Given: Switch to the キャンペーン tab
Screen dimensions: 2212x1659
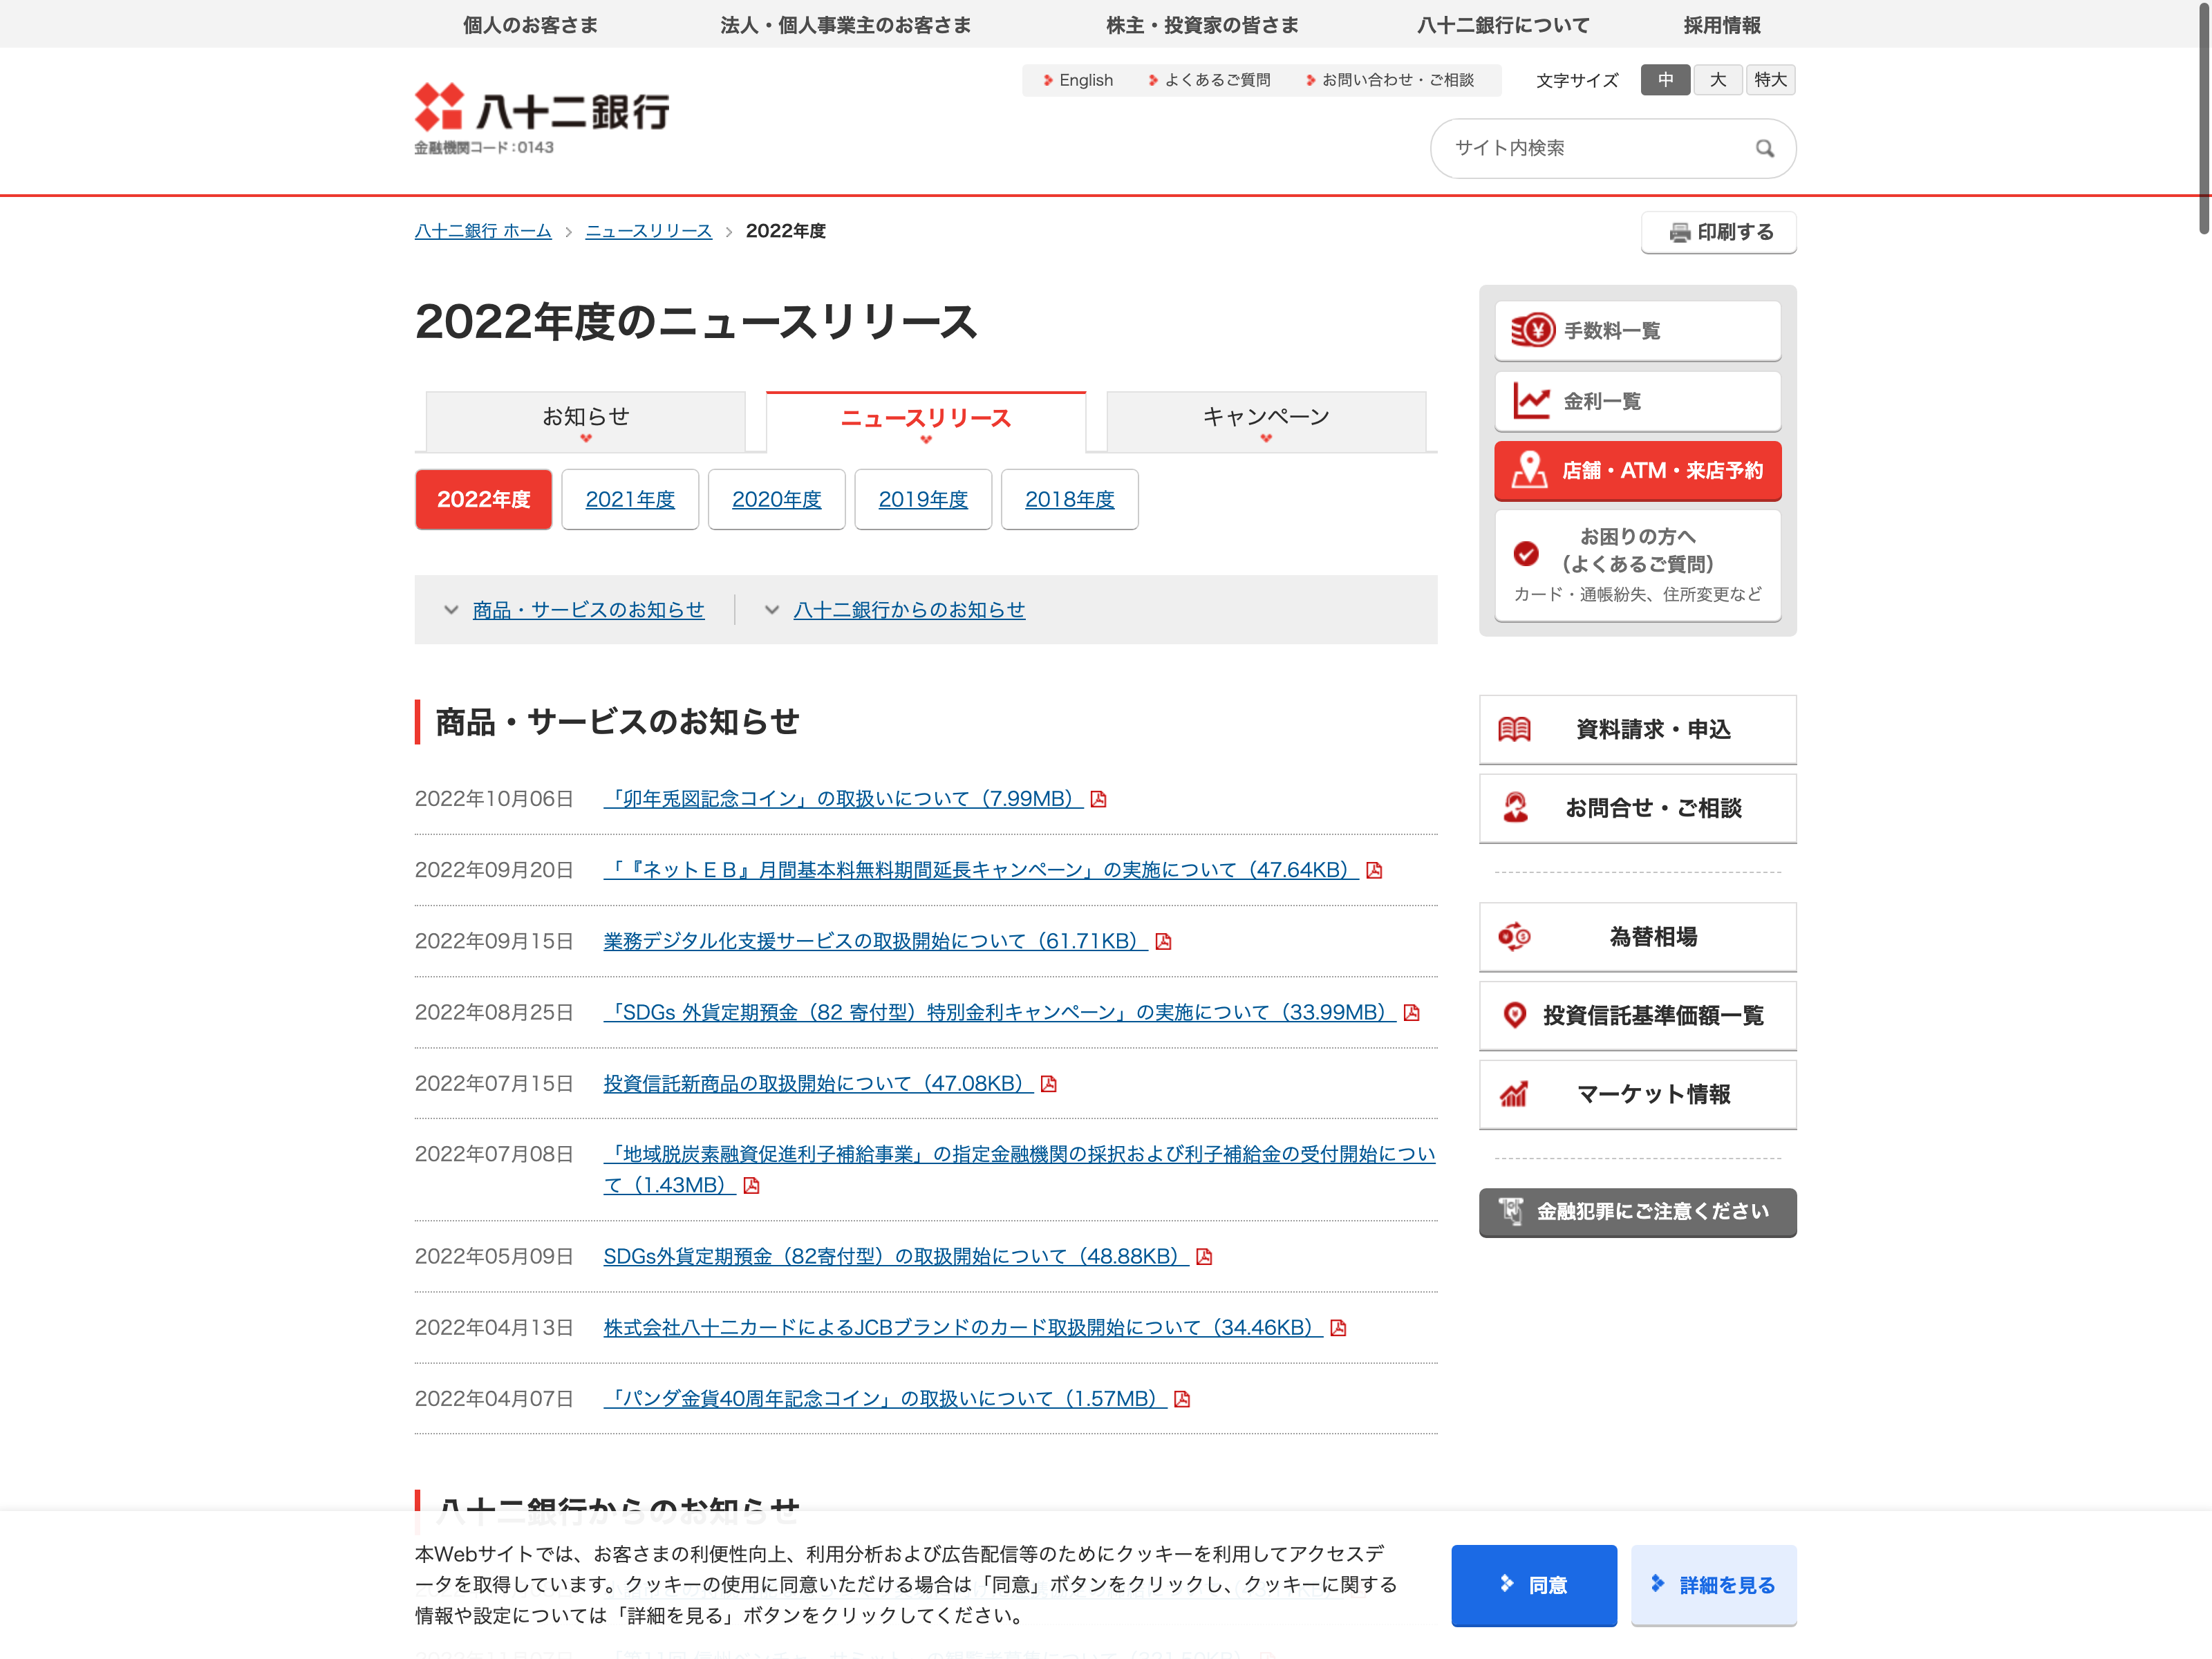Looking at the screenshot, I should pyautogui.click(x=1265, y=421).
